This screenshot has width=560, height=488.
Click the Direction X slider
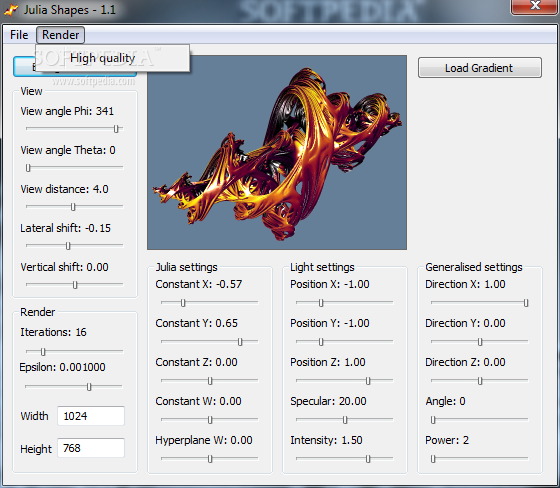[x=479, y=303]
